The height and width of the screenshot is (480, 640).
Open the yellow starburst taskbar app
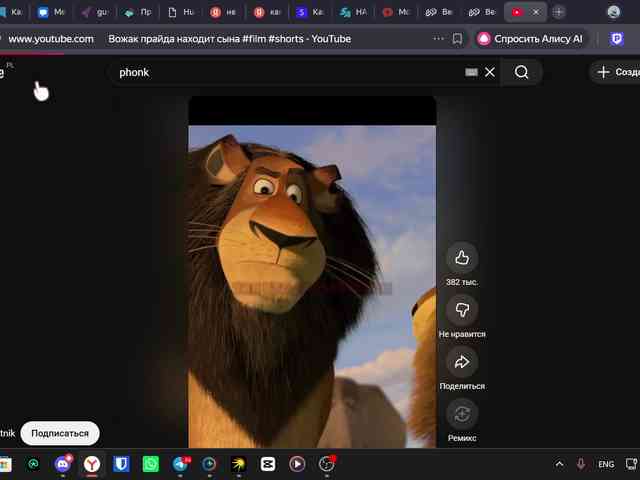click(x=239, y=464)
